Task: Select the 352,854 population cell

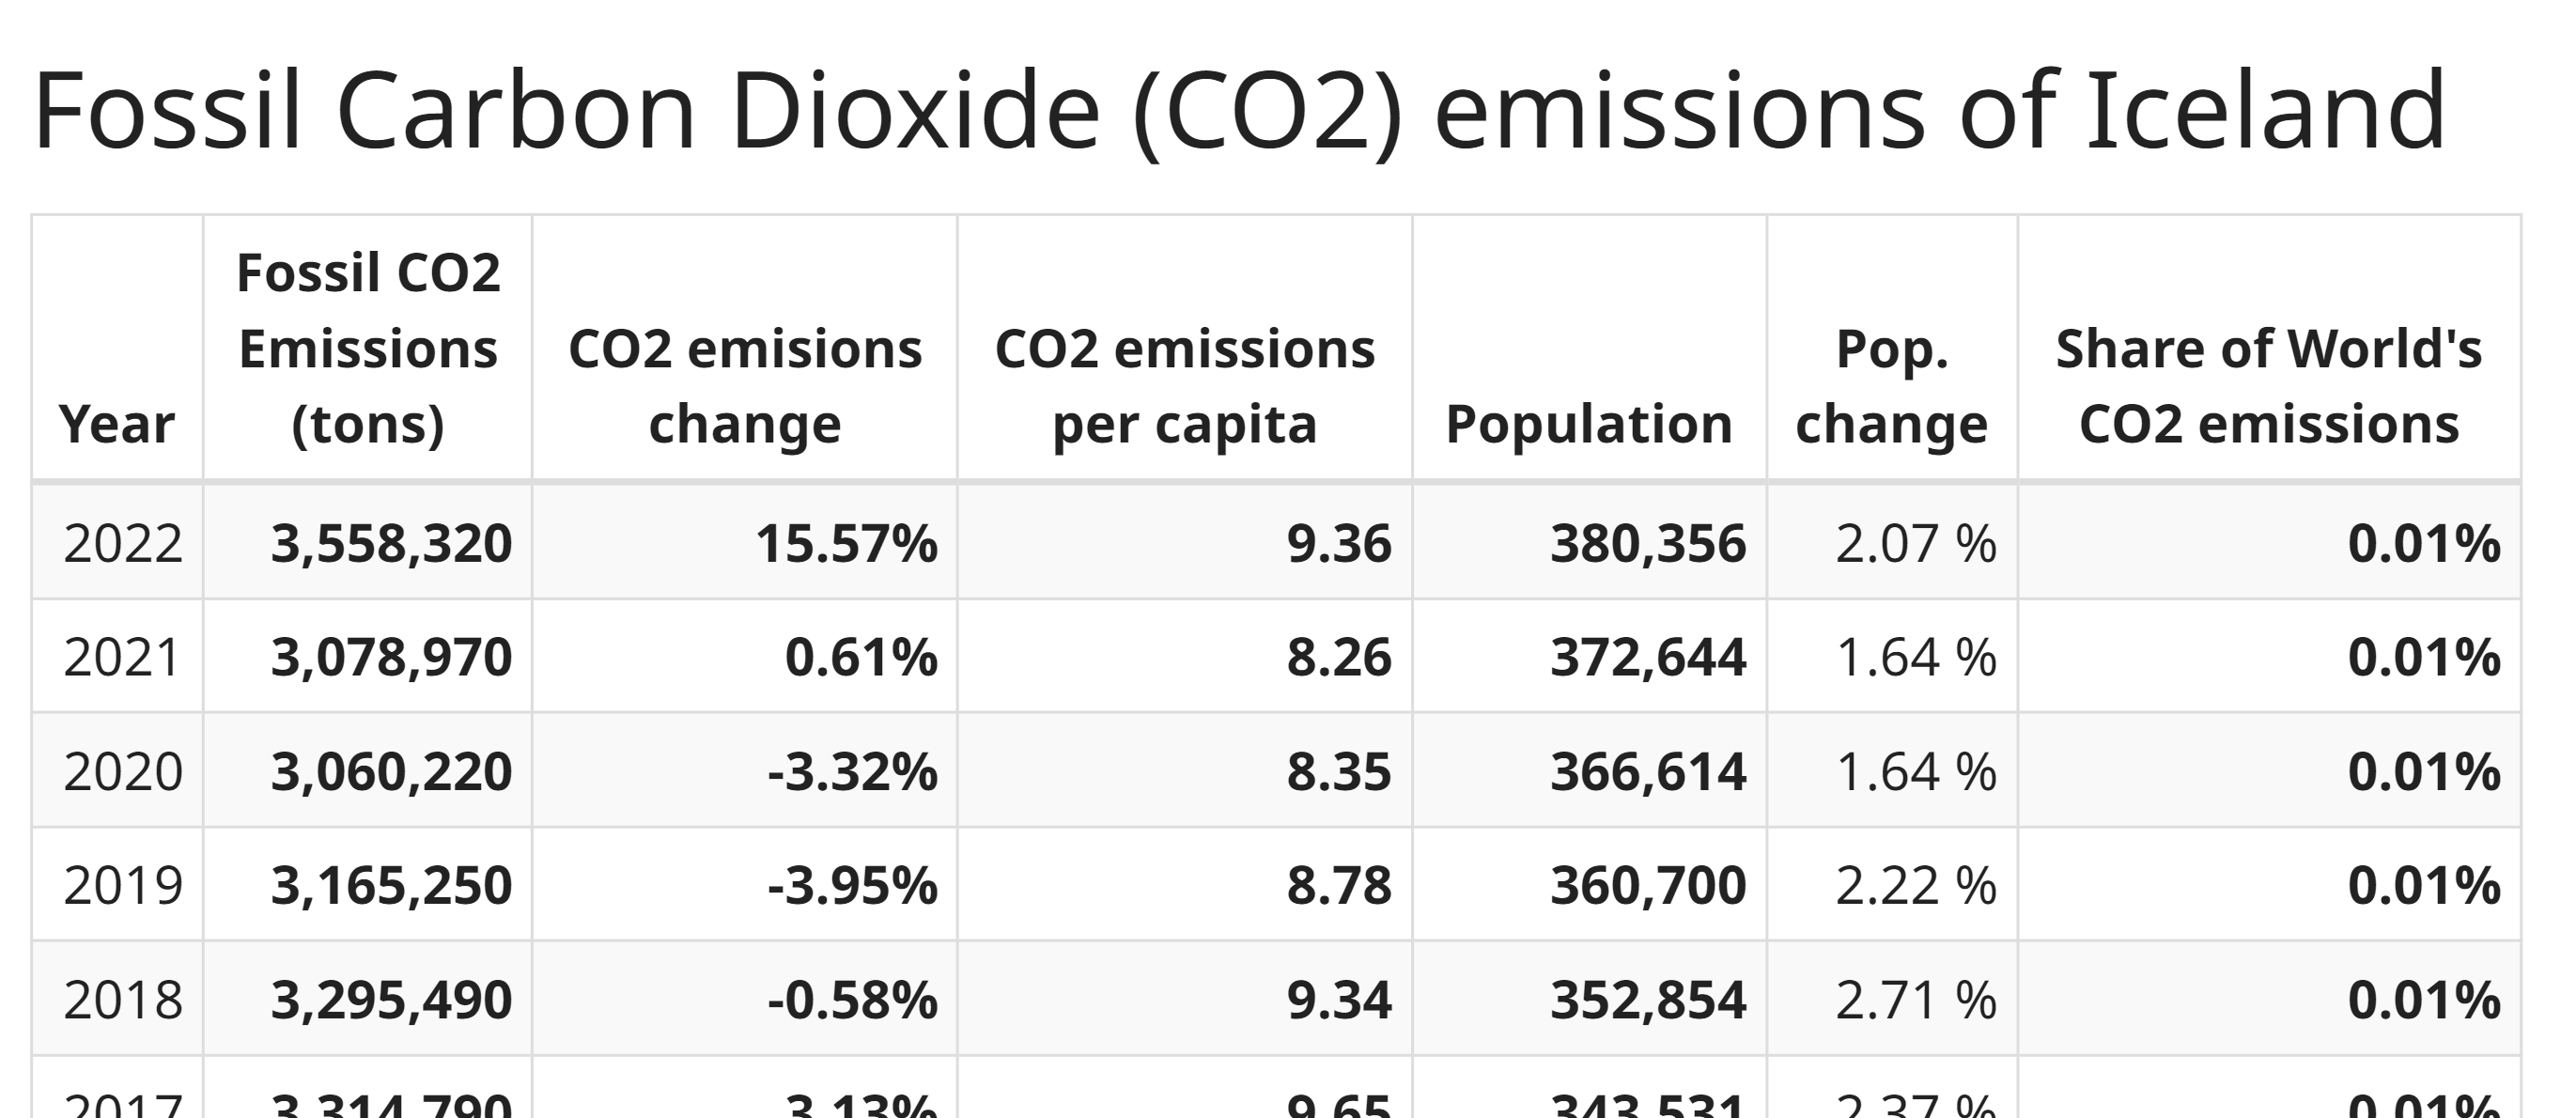Action: [1648, 1000]
